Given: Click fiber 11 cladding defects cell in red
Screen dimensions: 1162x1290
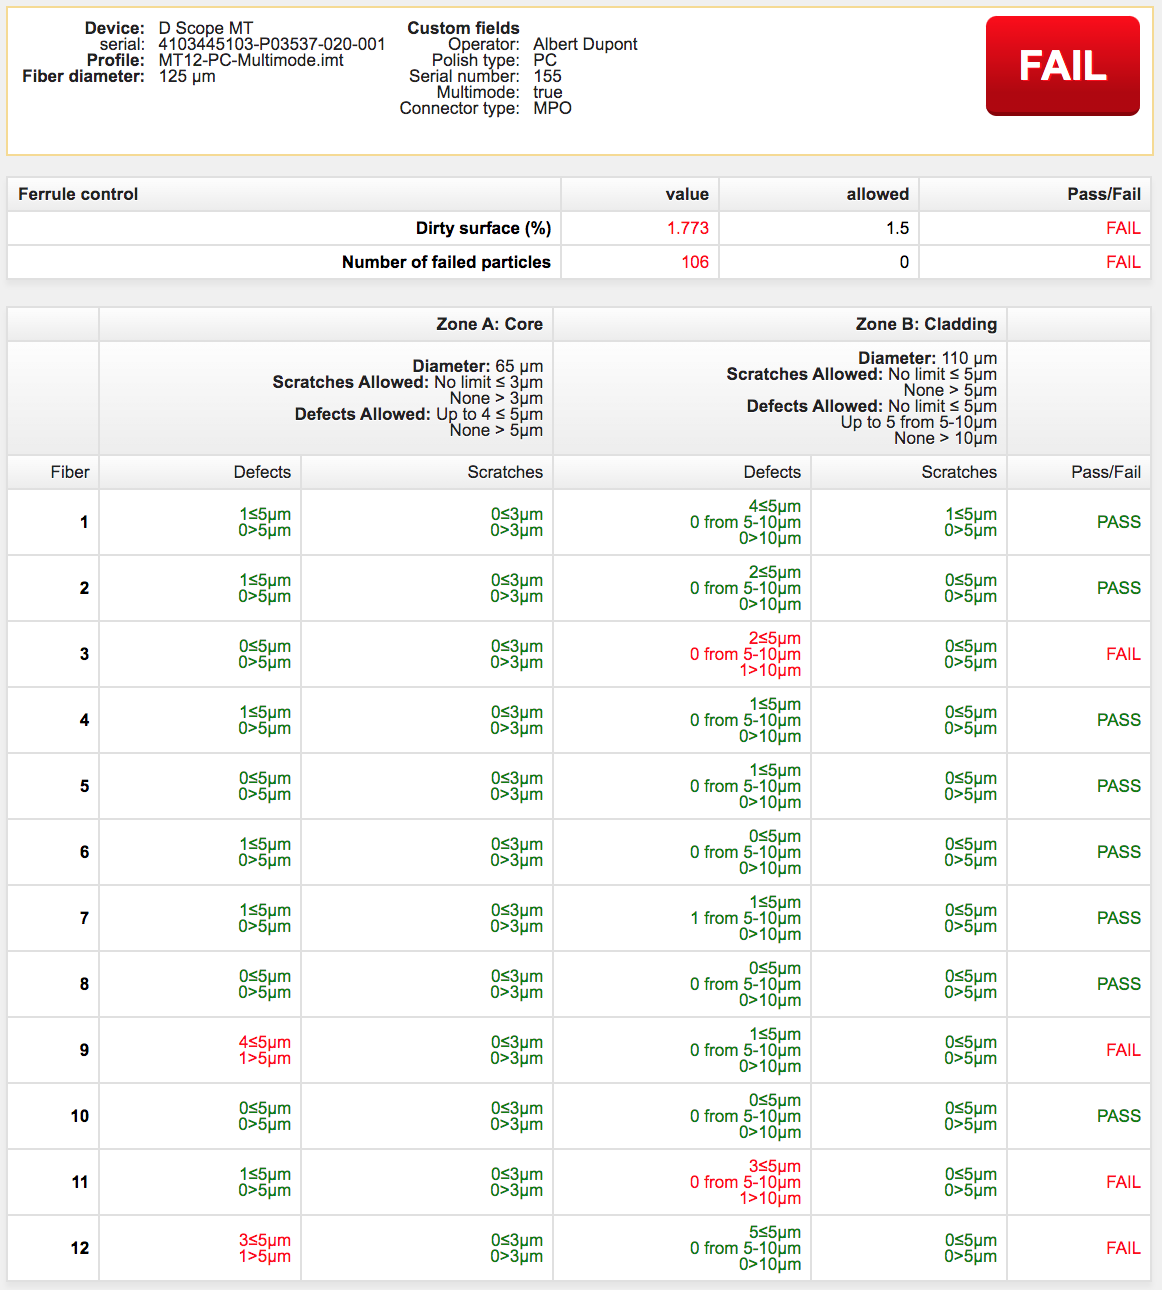Looking at the screenshot, I should [x=745, y=1182].
